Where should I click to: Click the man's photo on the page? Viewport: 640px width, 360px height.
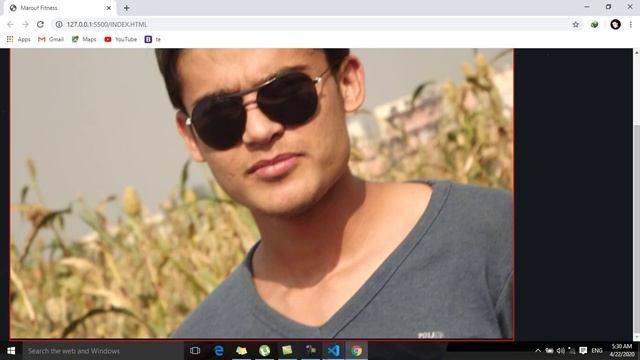pyautogui.click(x=262, y=193)
